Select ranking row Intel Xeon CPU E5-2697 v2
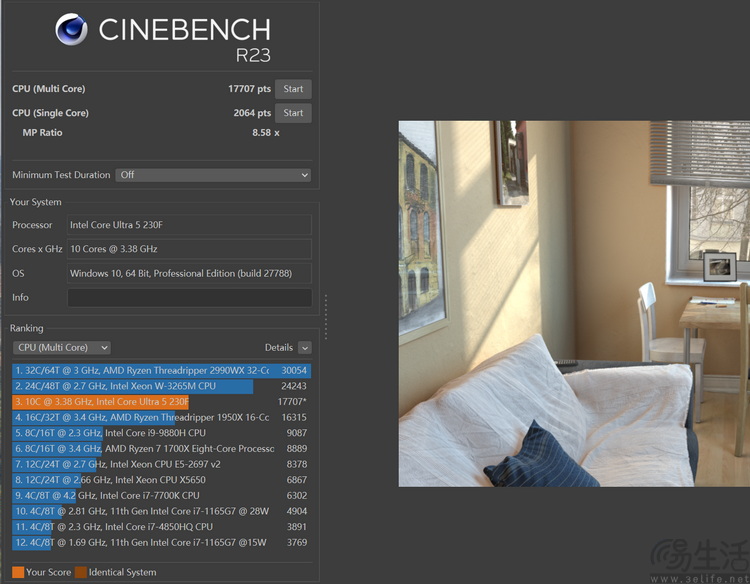The height and width of the screenshot is (584, 750). click(162, 464)
